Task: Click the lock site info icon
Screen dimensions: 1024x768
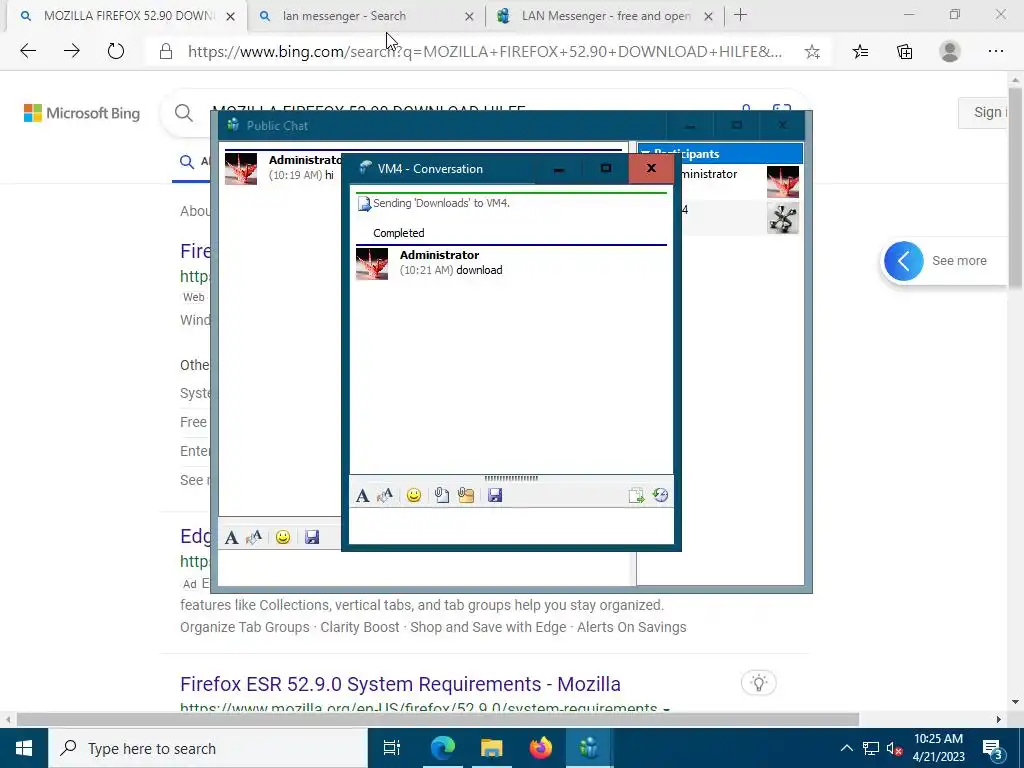Action: [166, 52]
